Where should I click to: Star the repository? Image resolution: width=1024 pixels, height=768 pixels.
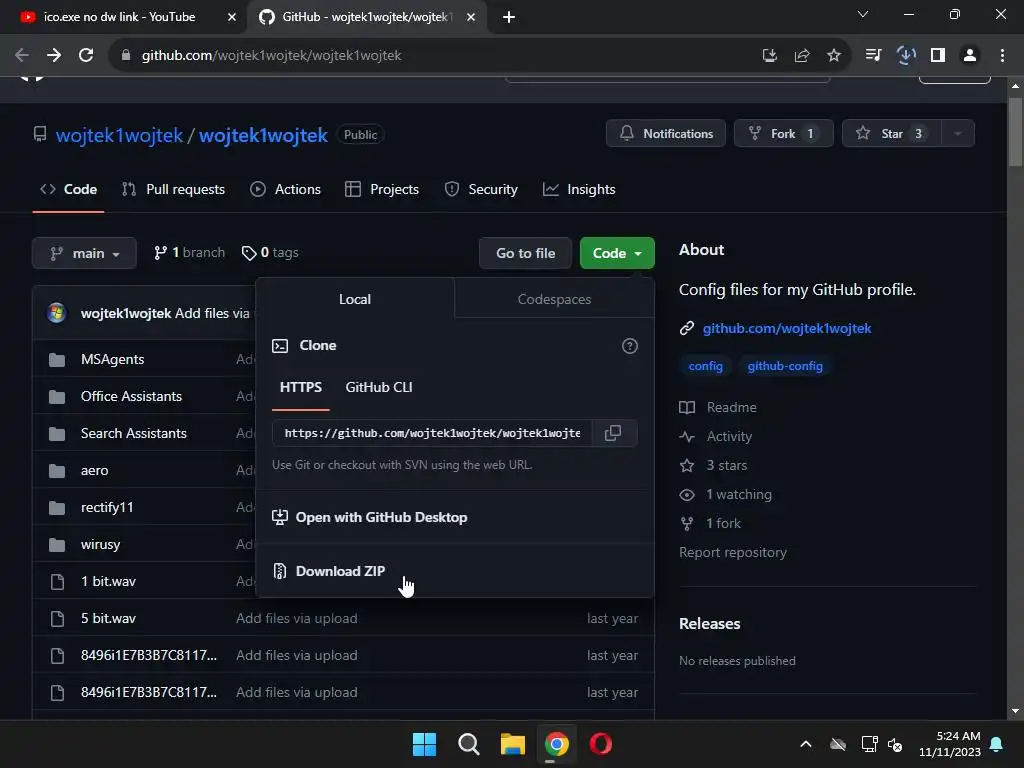point(891,133)
